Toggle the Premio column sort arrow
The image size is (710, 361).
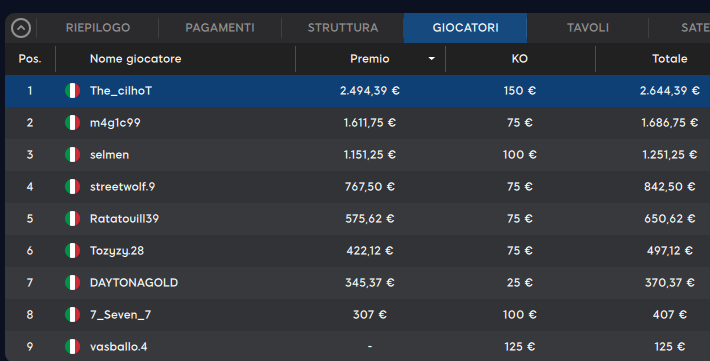[x=432, y=59]
